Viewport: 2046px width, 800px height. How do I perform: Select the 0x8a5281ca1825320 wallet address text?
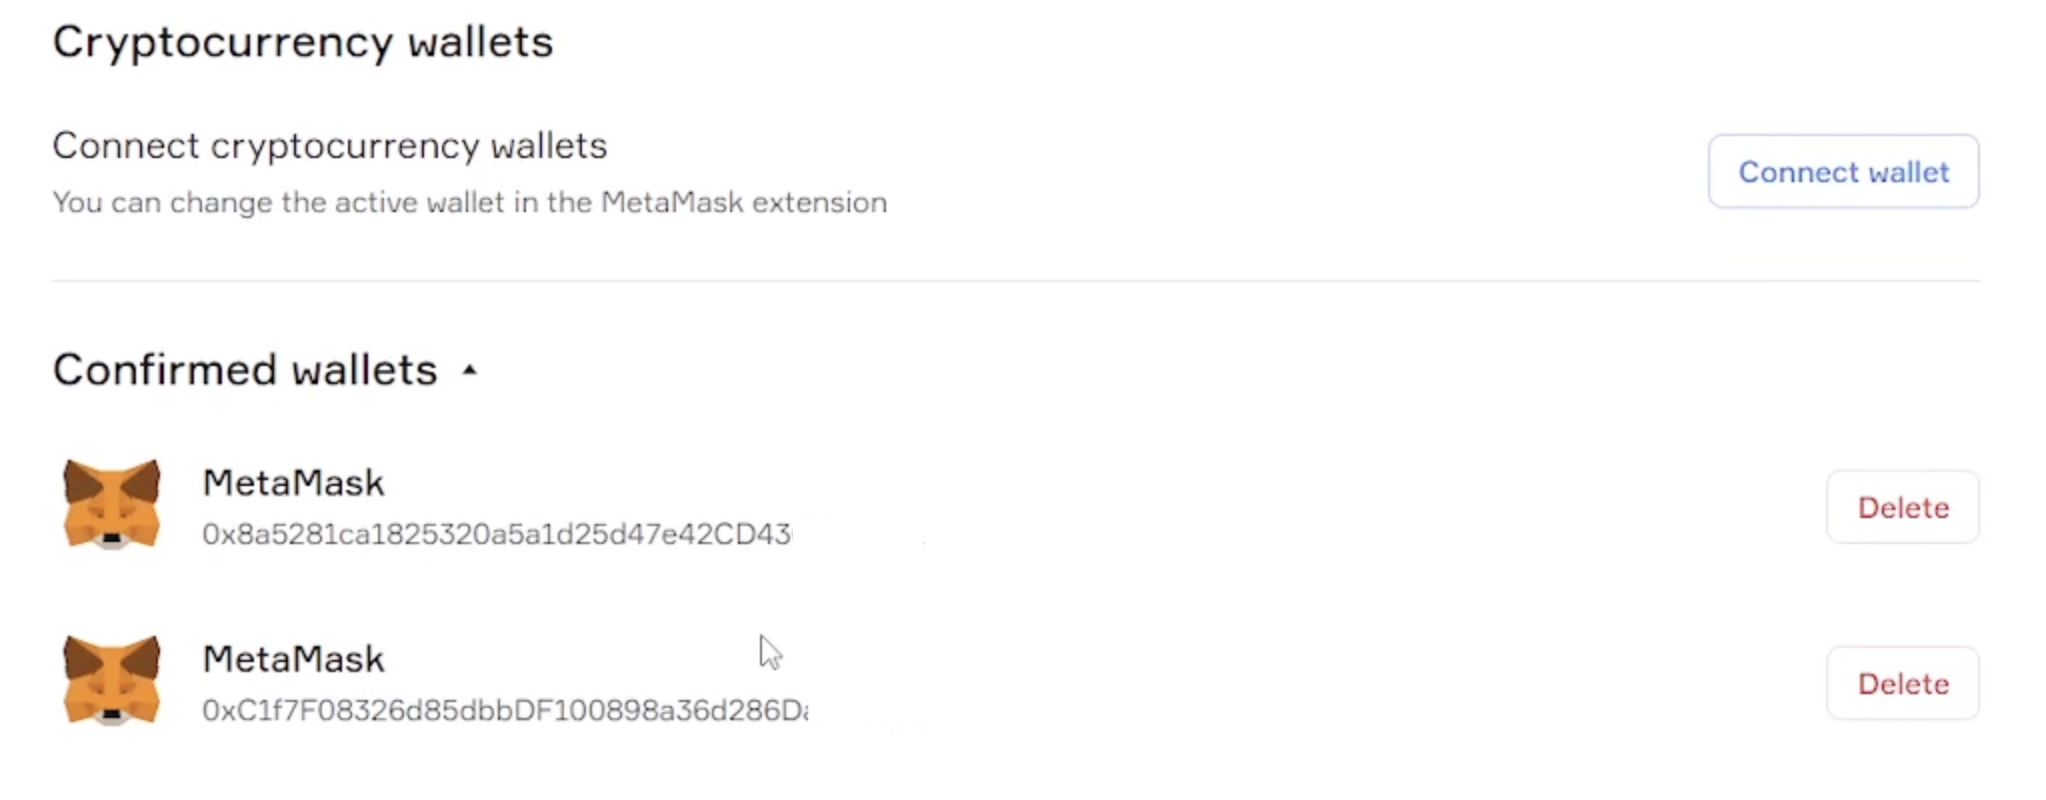coord(496,534)
